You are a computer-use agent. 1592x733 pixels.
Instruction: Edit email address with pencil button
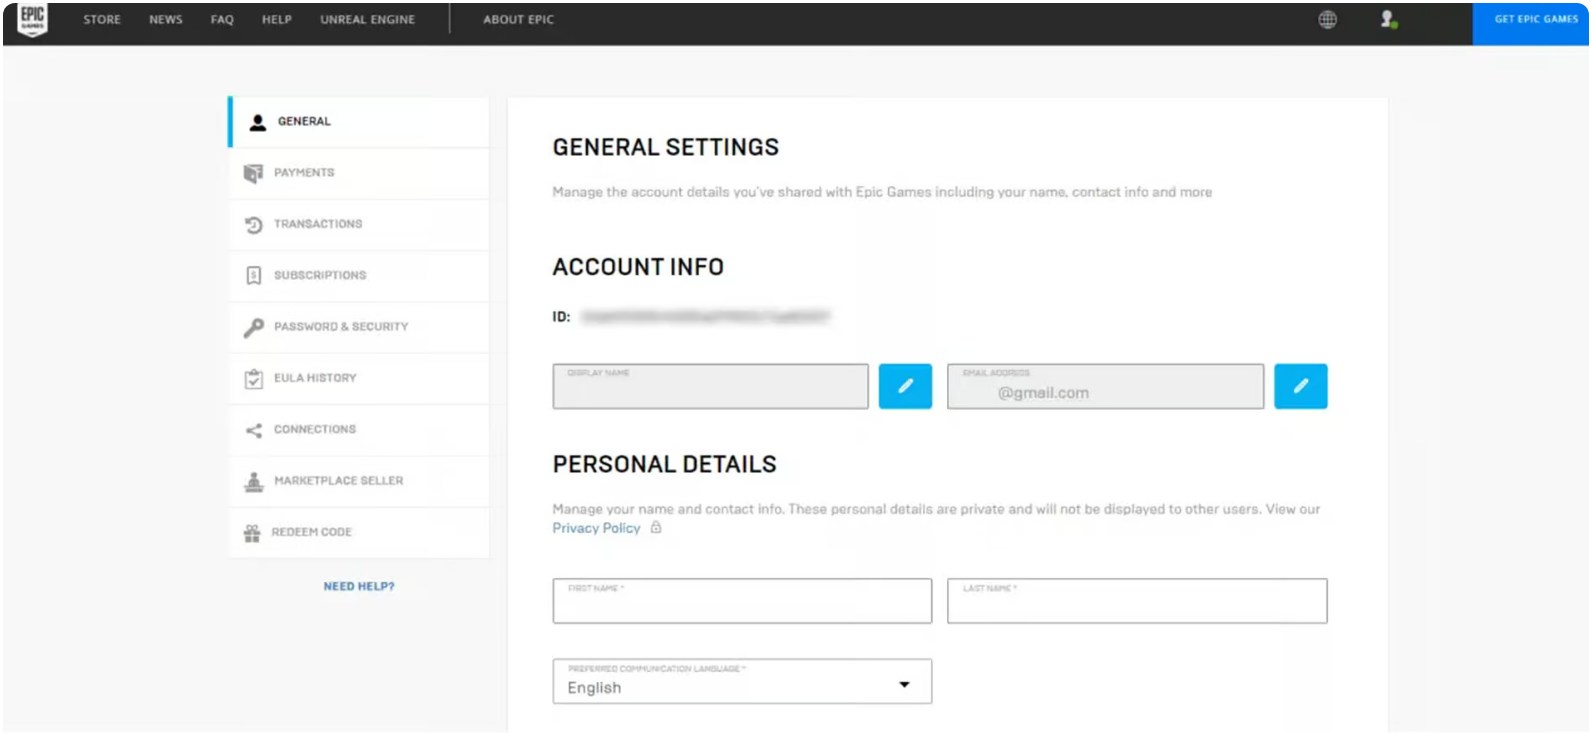tap(1300, 386)
